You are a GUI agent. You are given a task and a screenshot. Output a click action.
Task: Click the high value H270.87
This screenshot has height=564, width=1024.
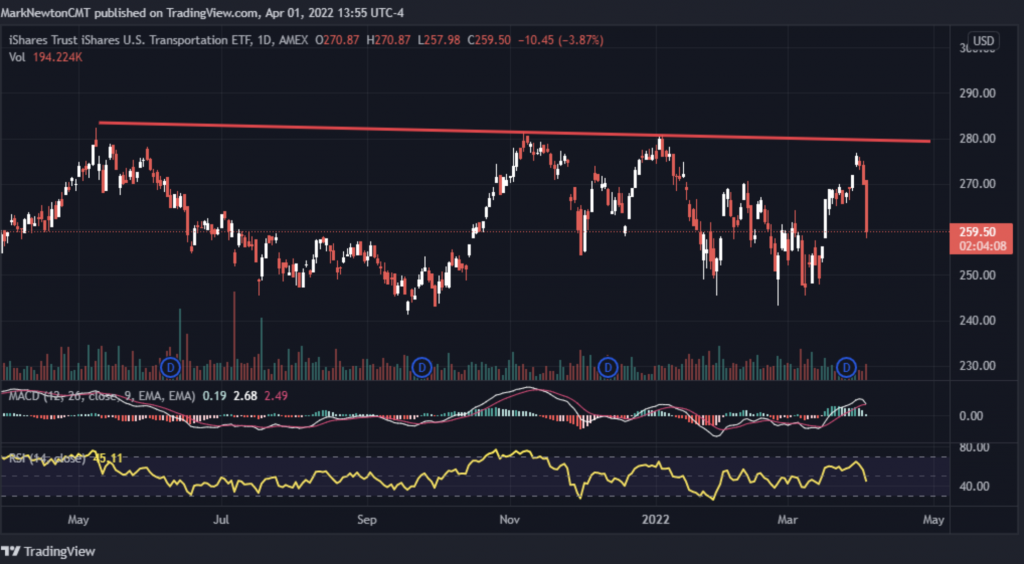tap(389, 40)
